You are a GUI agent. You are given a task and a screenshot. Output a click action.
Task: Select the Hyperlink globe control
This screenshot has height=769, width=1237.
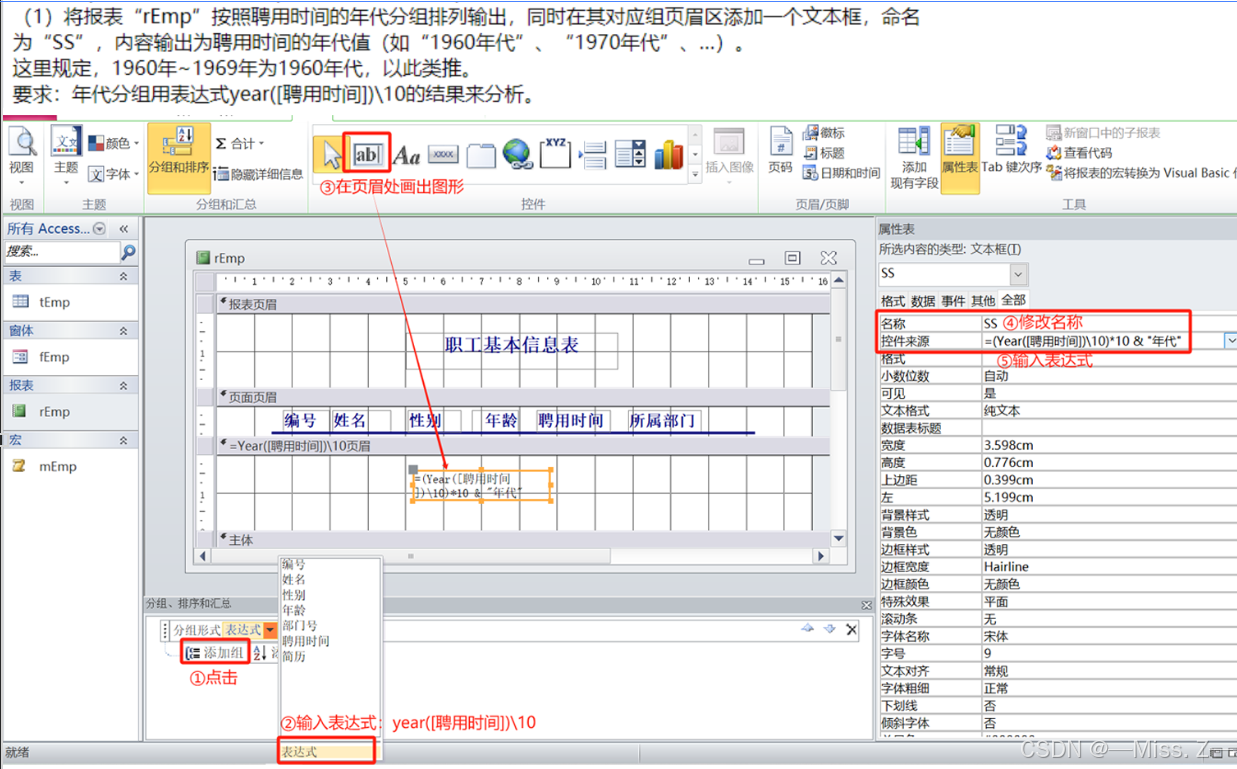(517, 154)
